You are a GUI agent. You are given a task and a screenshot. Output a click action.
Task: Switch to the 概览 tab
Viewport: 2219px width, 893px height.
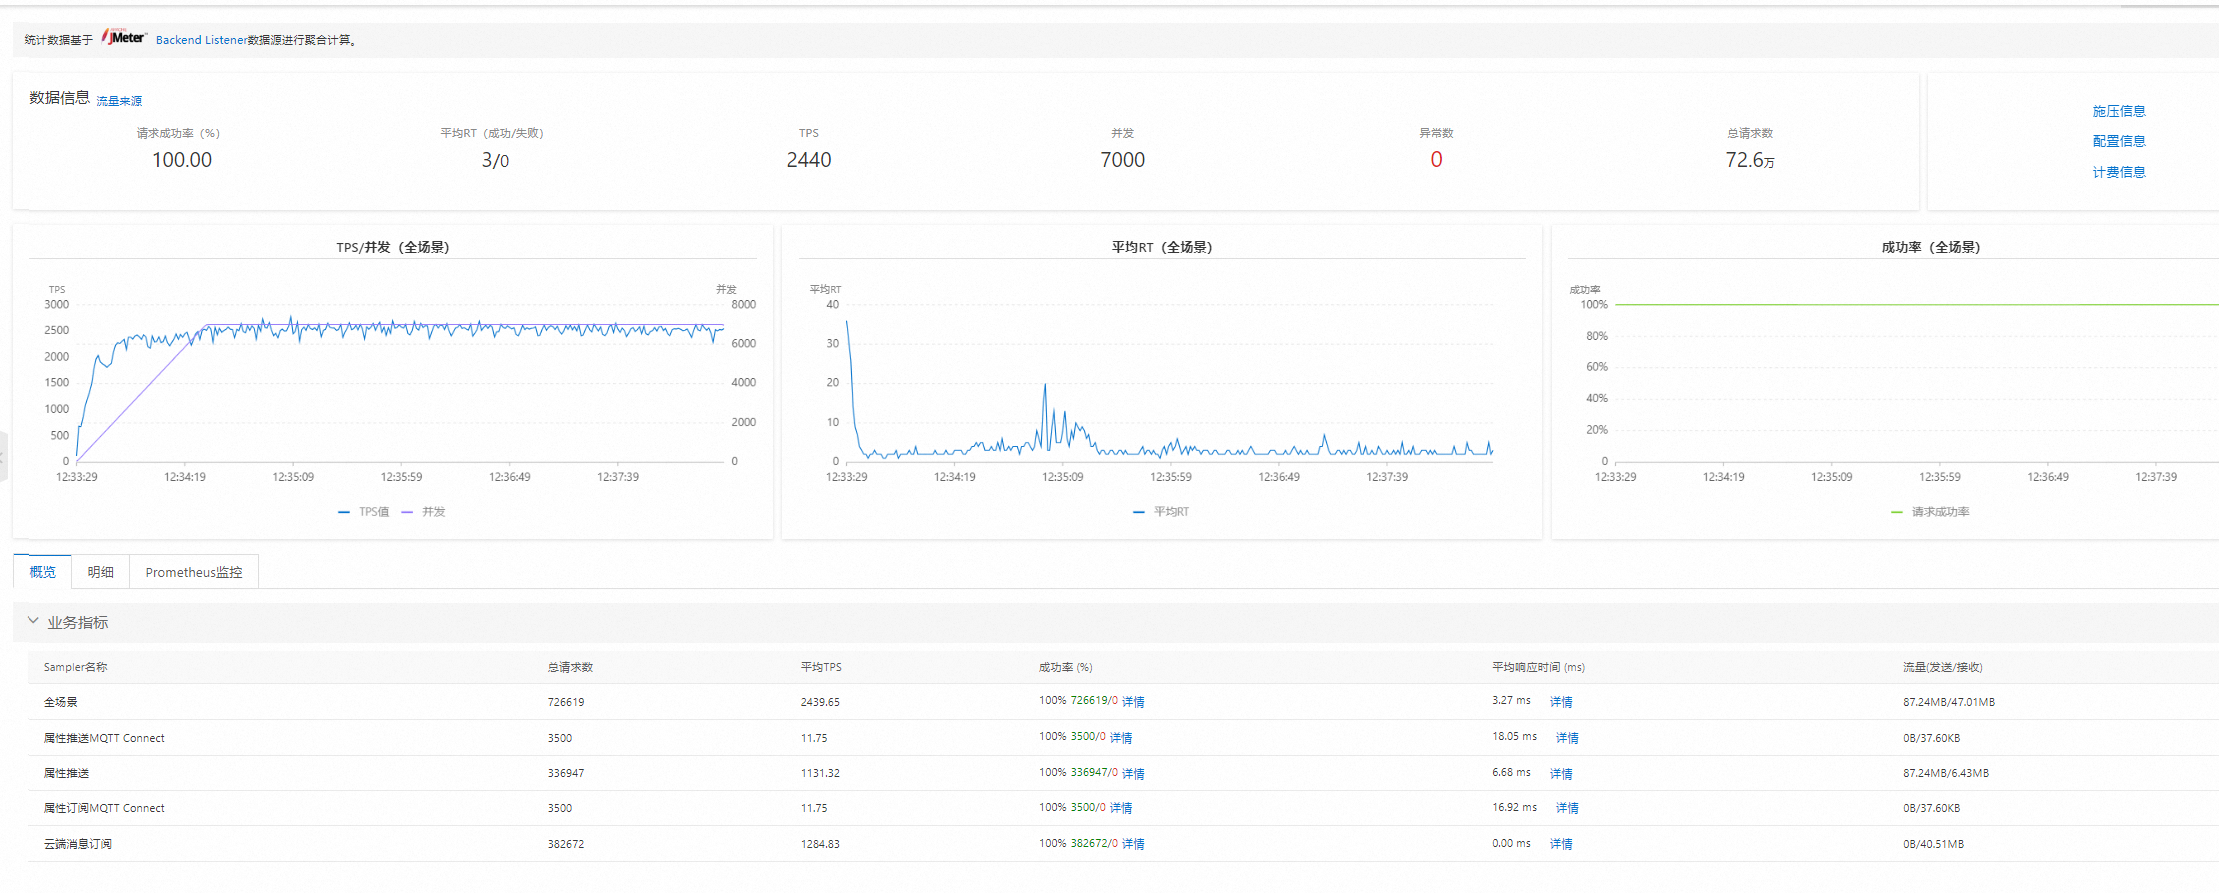42,572
